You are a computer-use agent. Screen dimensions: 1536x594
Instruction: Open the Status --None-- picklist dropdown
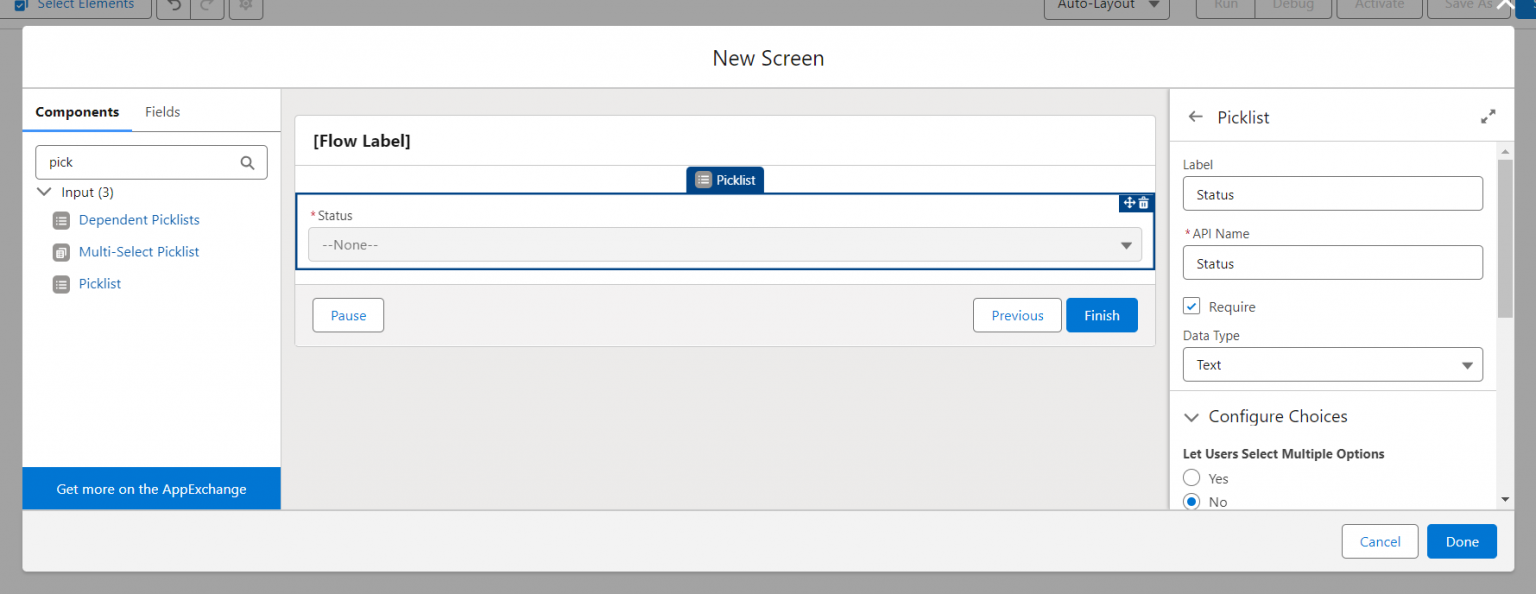[x=1126, y=244]
